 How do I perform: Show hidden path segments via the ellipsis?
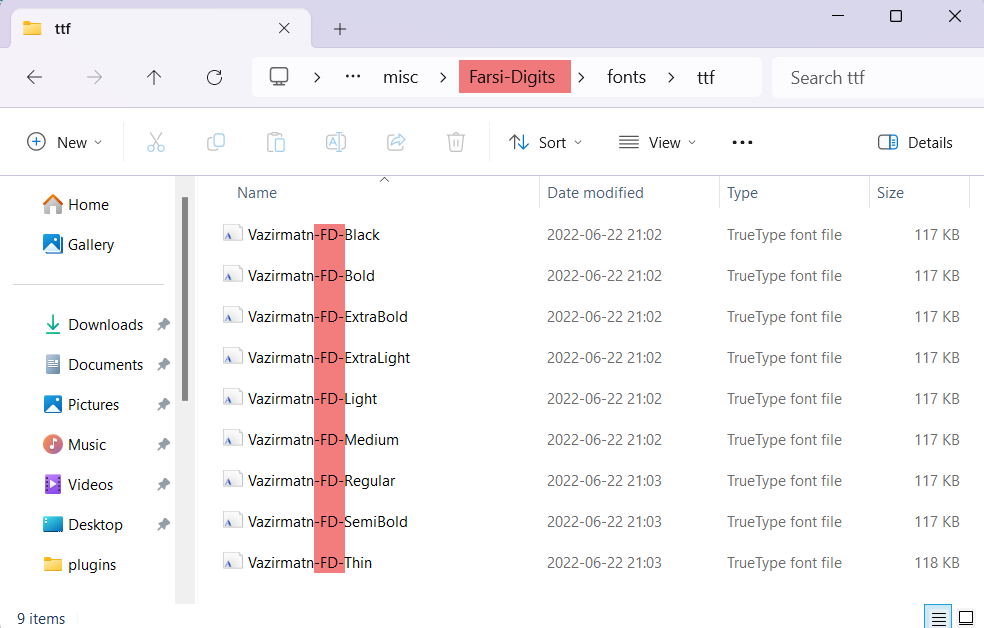tap(353, 77)
